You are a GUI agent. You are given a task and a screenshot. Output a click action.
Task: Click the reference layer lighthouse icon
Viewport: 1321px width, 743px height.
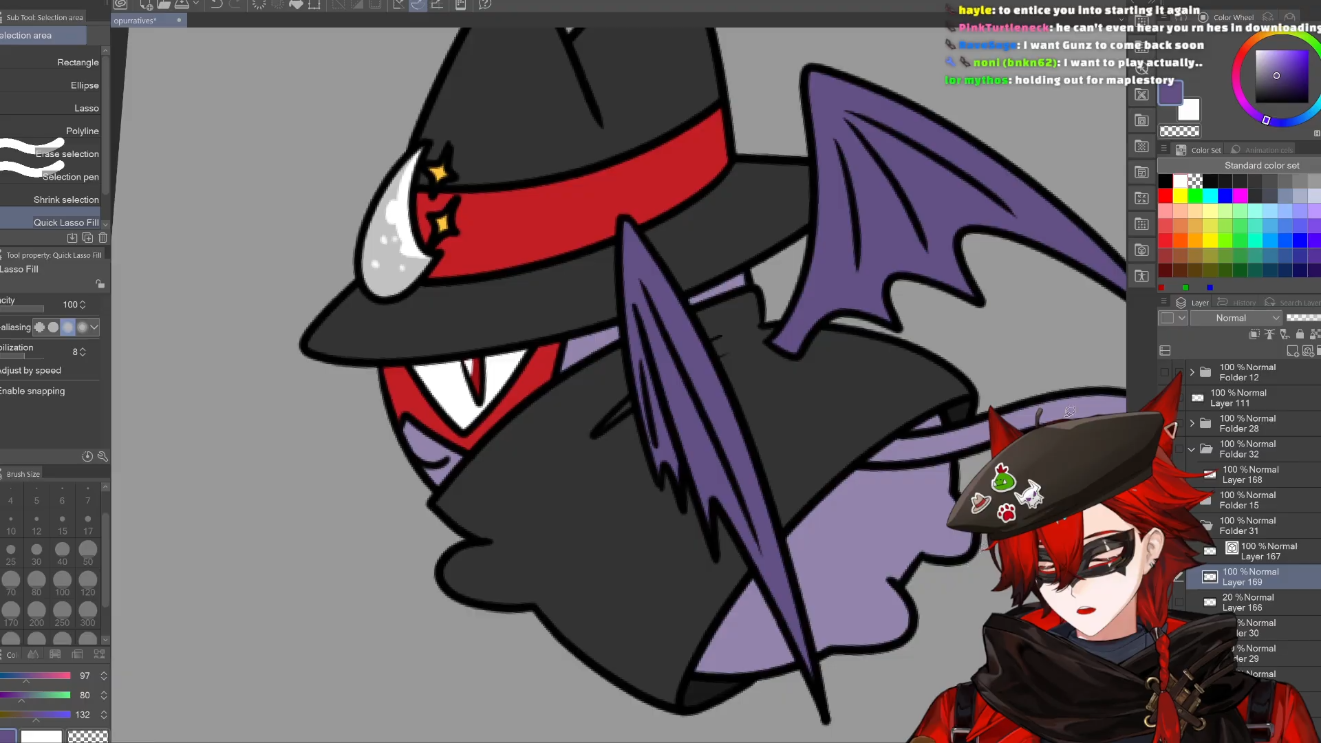click(x=1268, y=334)
